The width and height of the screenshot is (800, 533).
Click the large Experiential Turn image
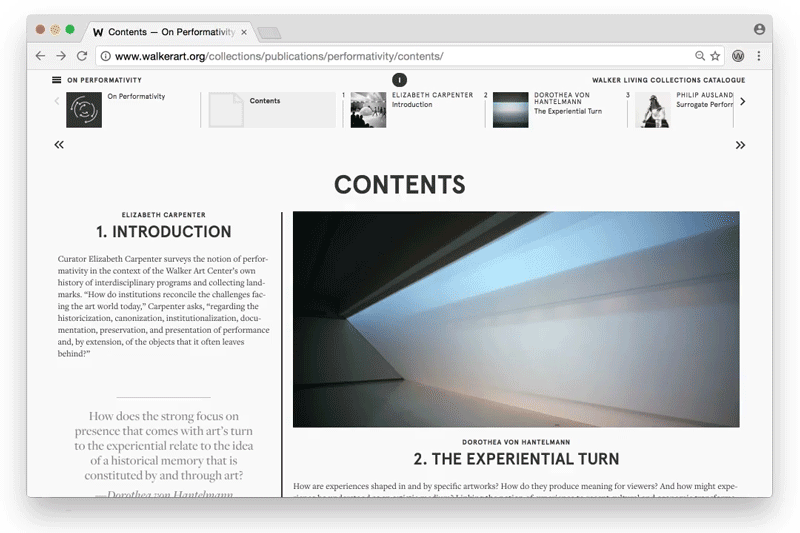516,319
